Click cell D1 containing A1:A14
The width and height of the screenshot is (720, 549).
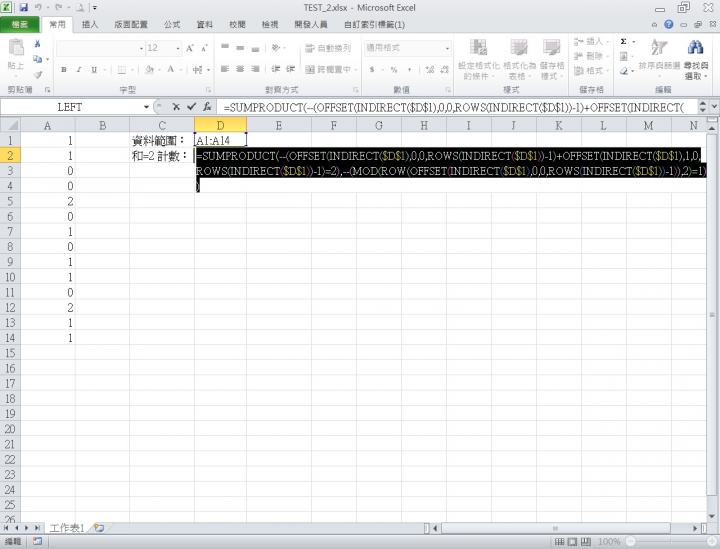click(x=220, y=140)
